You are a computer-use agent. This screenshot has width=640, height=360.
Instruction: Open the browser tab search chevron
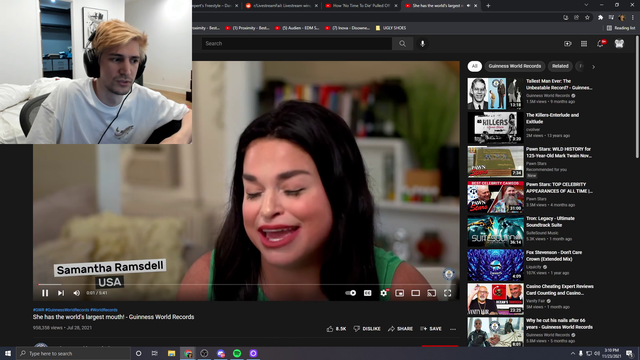pos(586,5)
